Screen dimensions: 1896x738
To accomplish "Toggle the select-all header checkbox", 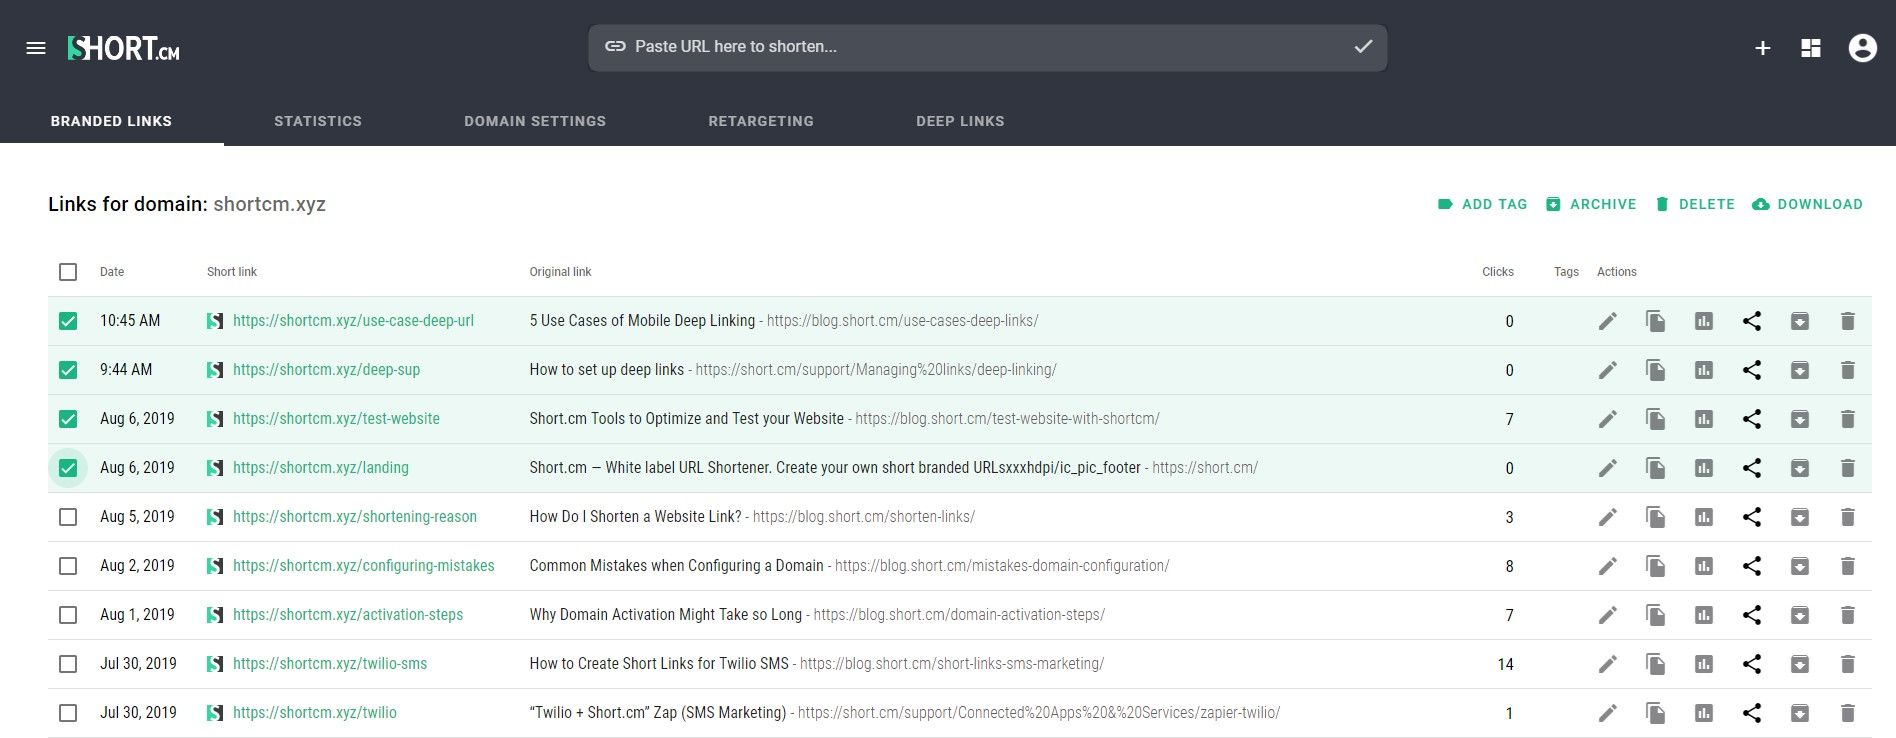I will [68, 272].
